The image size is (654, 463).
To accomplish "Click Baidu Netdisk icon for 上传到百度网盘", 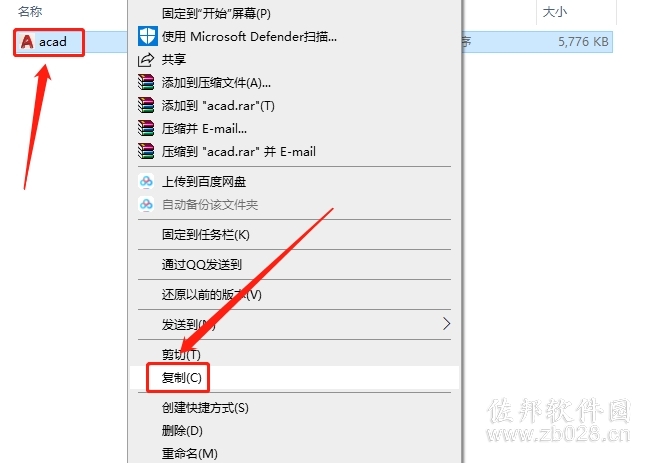I will 146,181.
